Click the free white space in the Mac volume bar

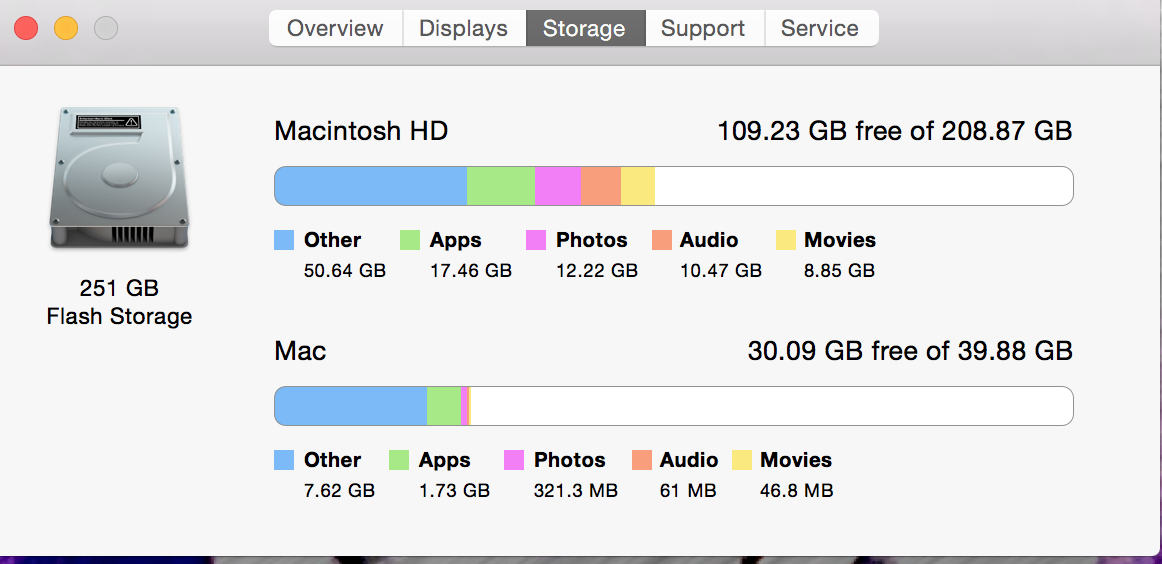[x=772, y=406]
